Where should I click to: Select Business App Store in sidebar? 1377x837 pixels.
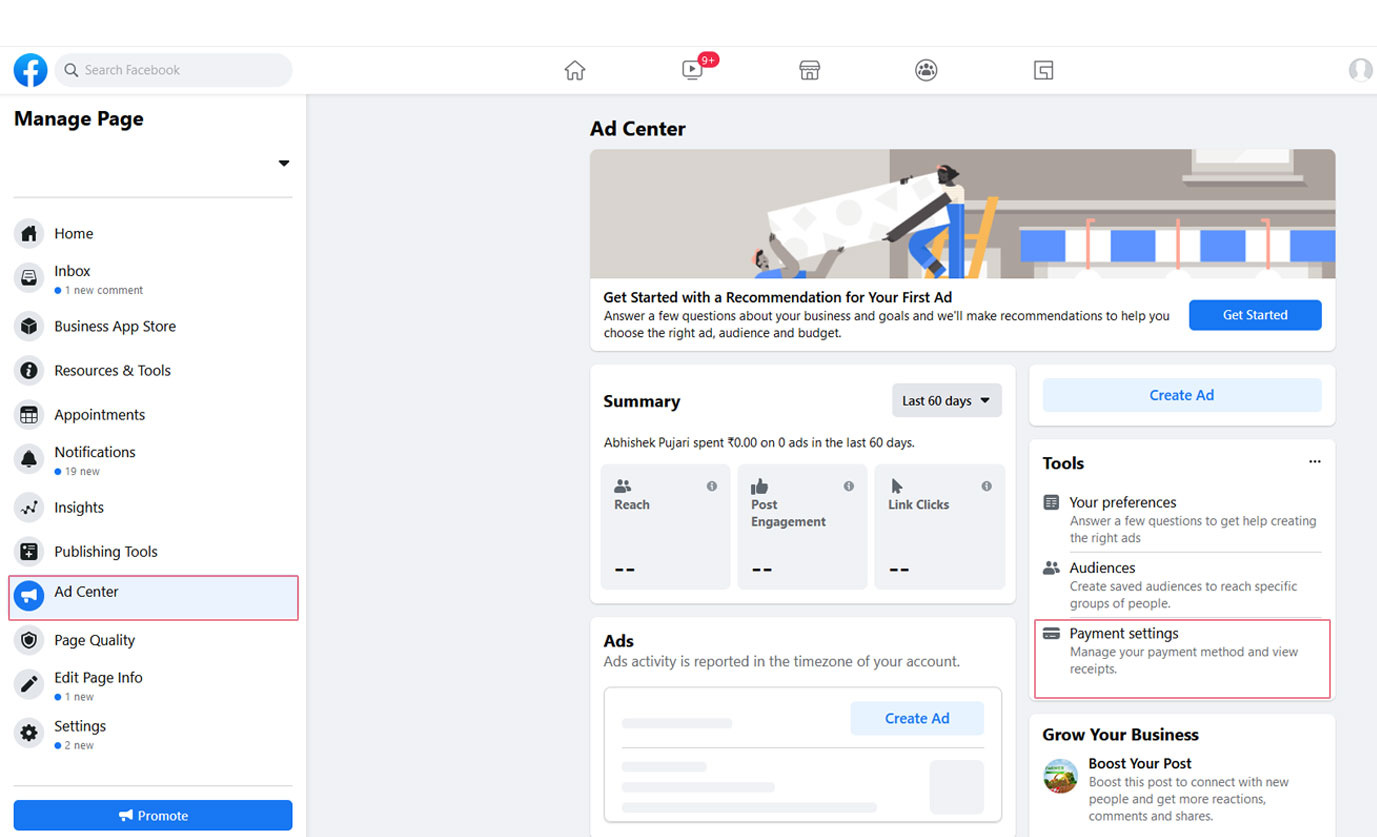click(x=115, y=326)
